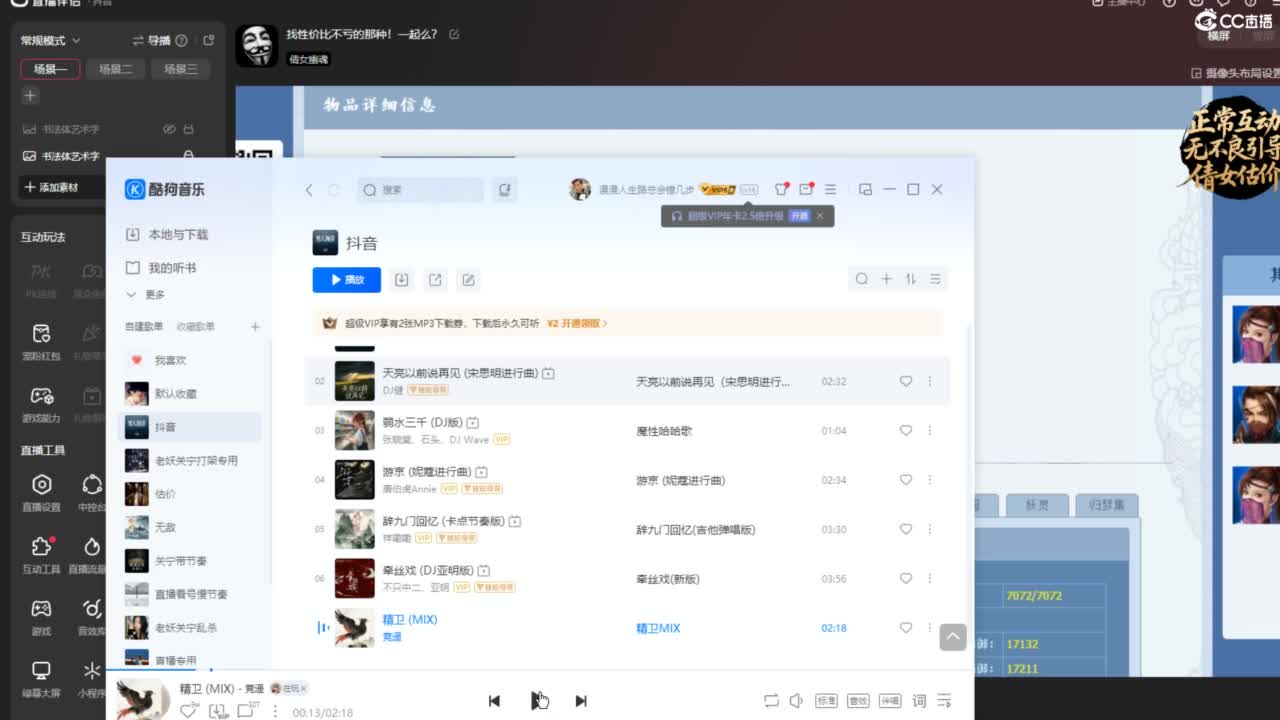The height and width of the screenshot is (720, 1280).
Task: Skip to the next track
Action: (x=581, y=701)
